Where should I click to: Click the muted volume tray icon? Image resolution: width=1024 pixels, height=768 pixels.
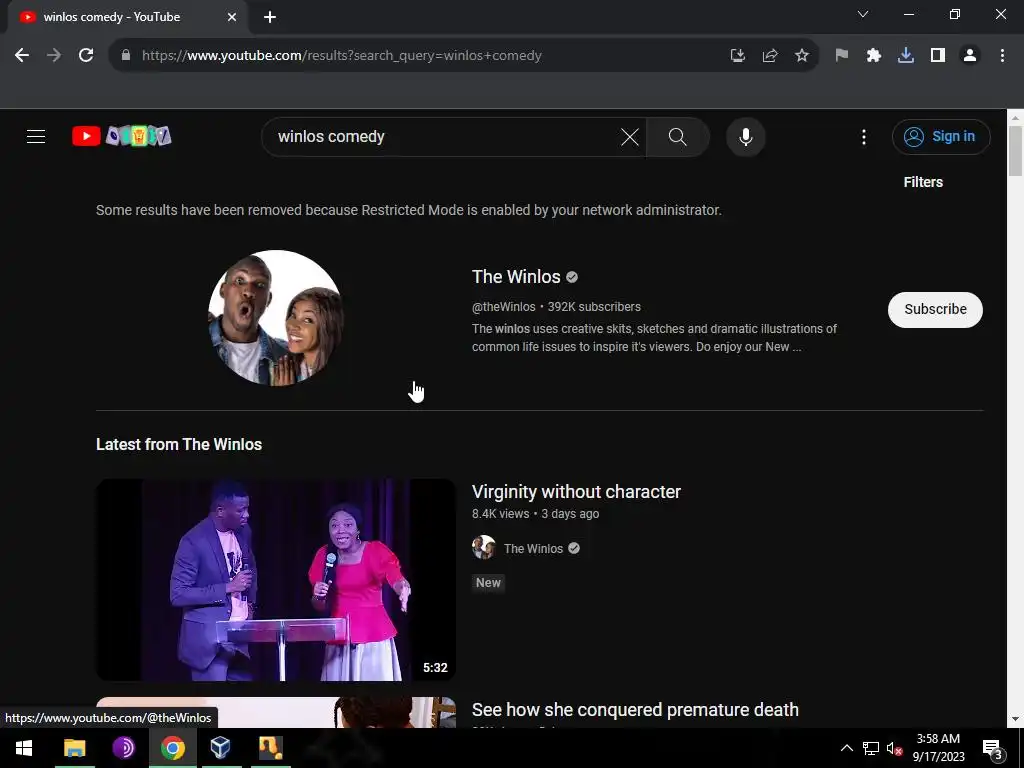pos(894,748)
